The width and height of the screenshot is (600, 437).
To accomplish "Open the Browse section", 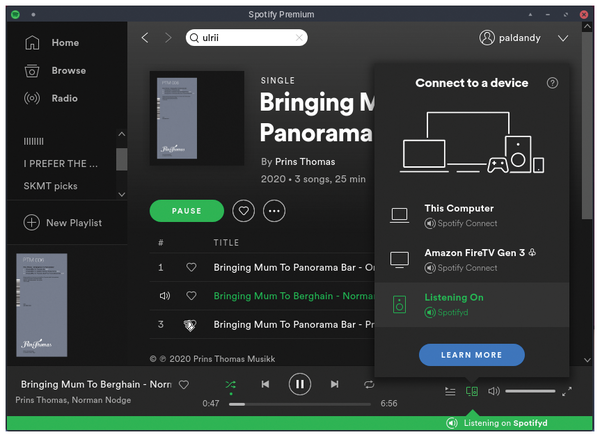I will click(68, 70).
